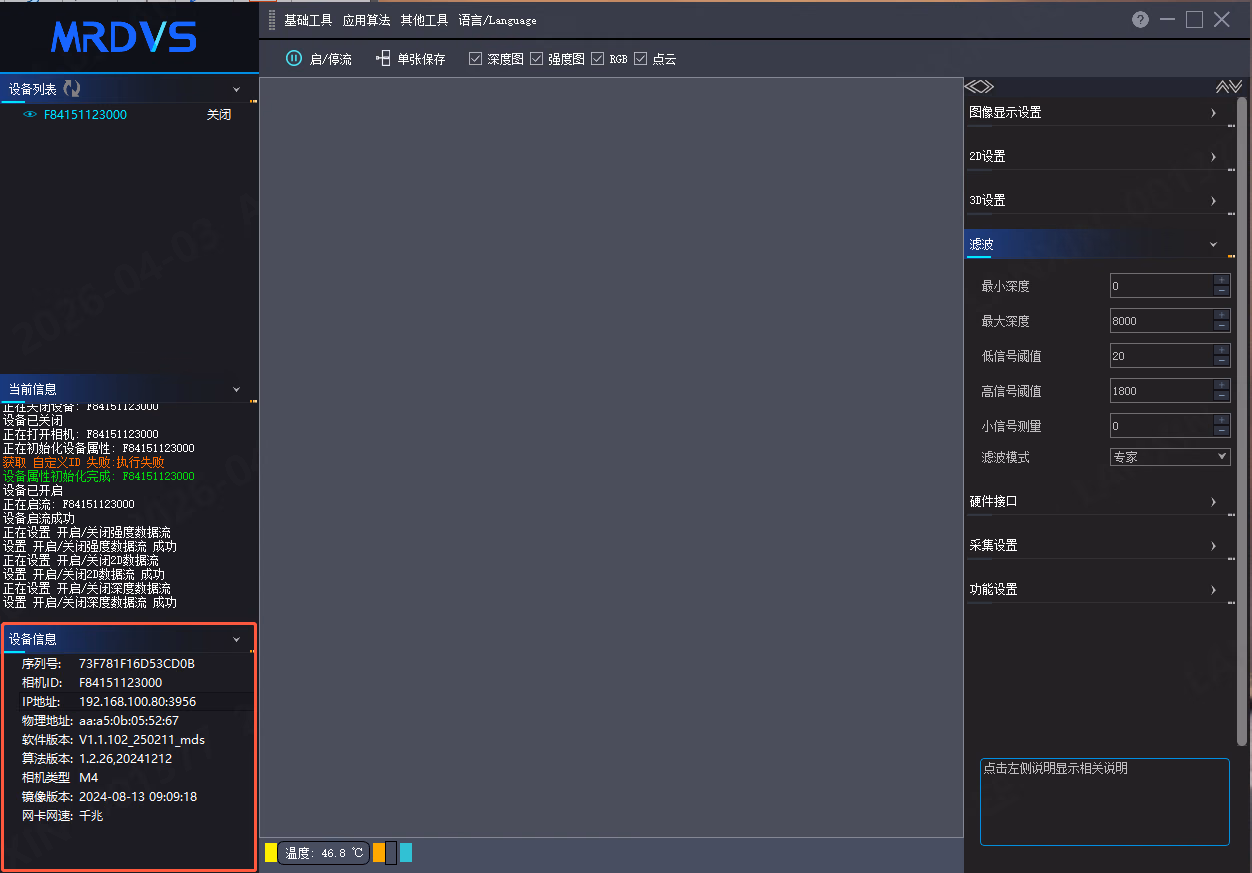Screen dimensions: 1252x873
Task: Click the IP address 192.168.100.80:3956
Action: pyautogui.click(x=138, y=702)
